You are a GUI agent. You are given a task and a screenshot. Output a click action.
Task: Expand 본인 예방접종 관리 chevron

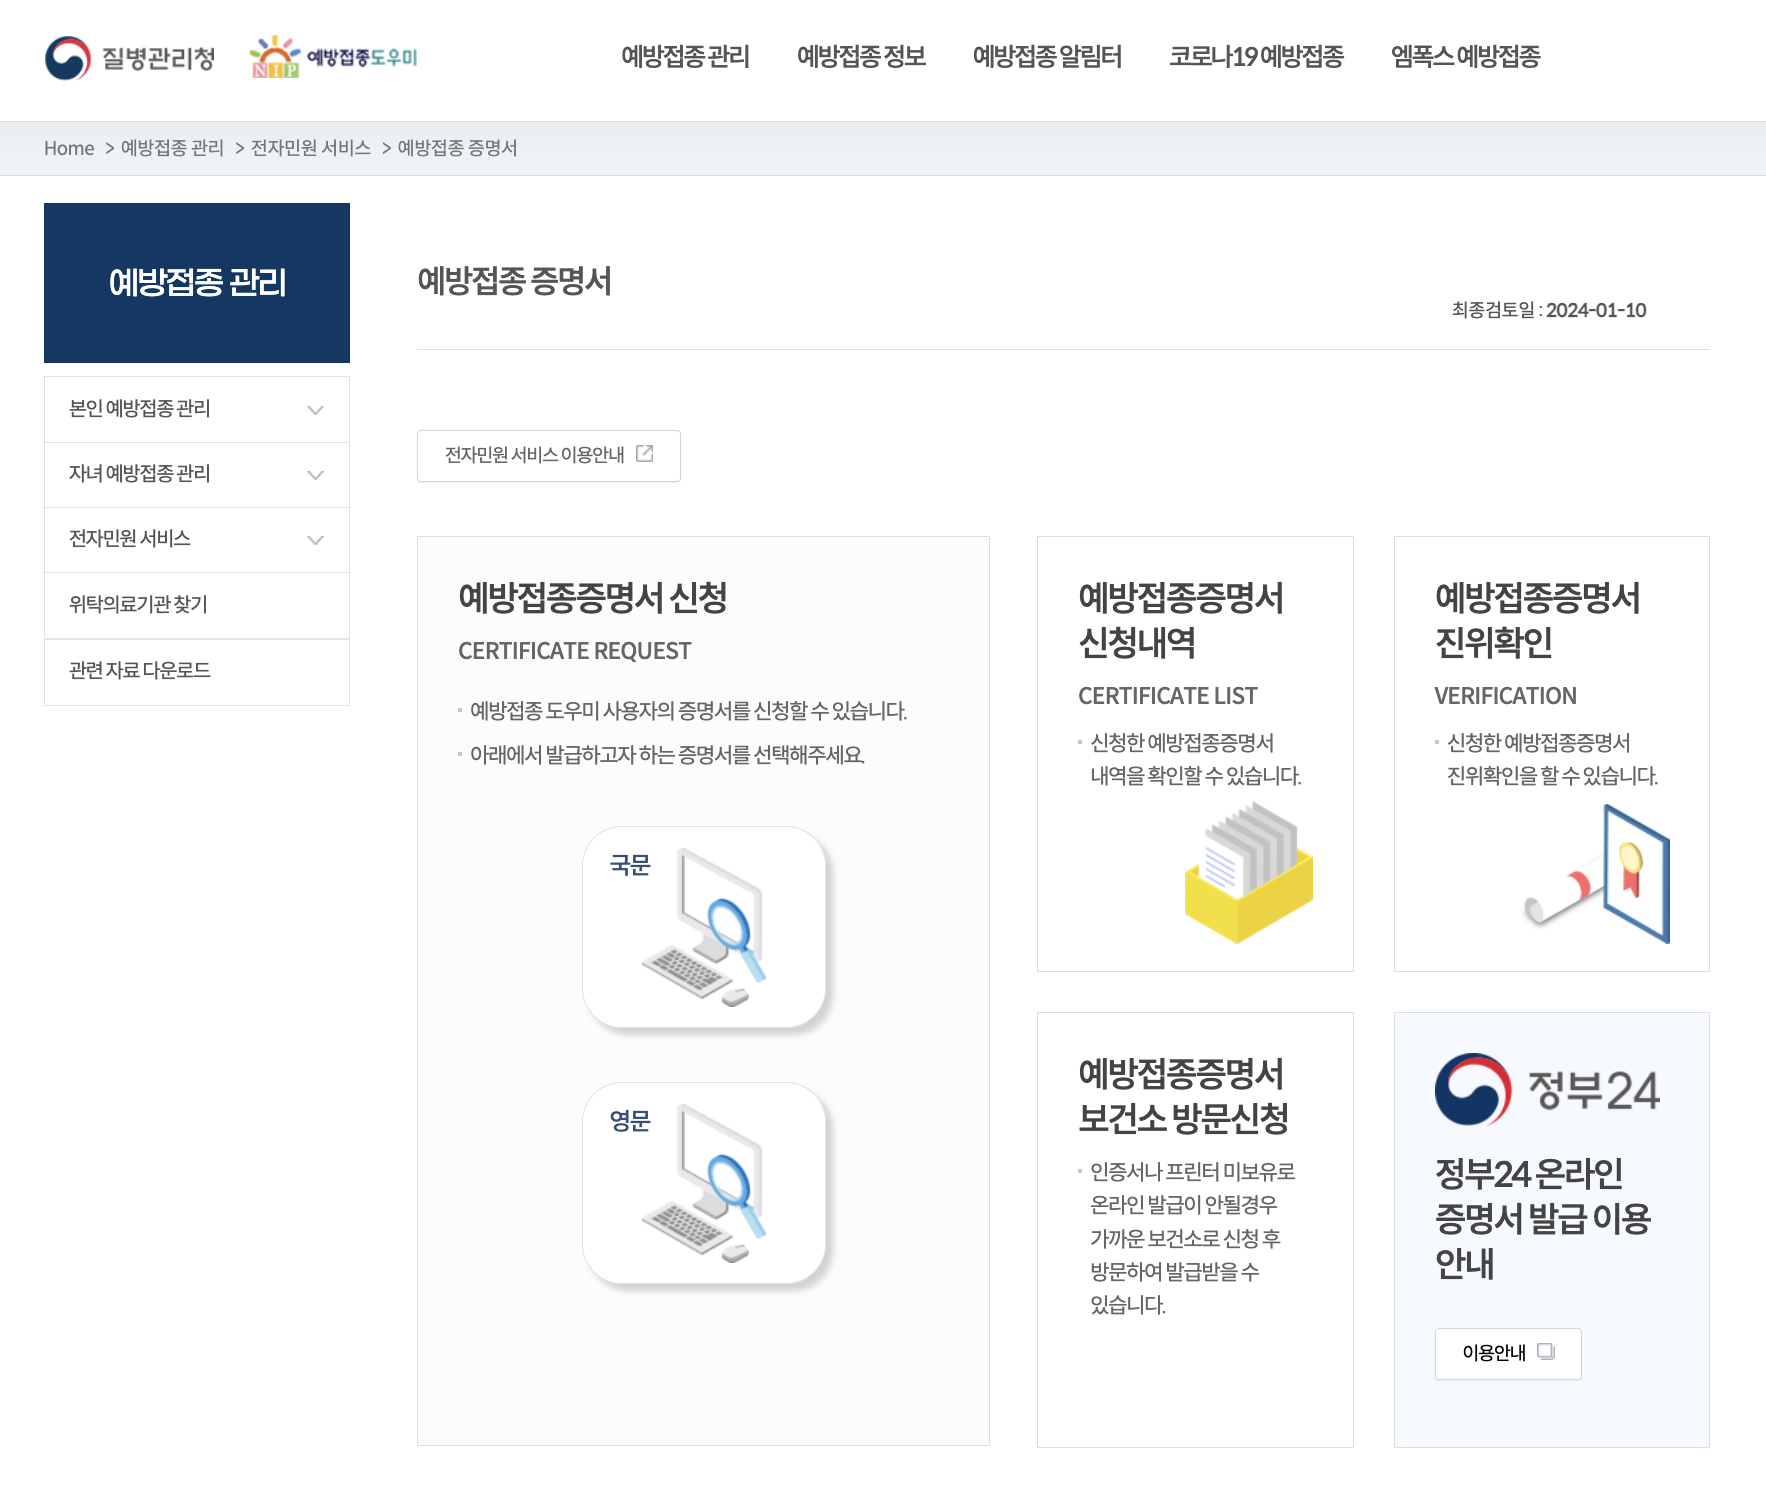pos(316,410)
